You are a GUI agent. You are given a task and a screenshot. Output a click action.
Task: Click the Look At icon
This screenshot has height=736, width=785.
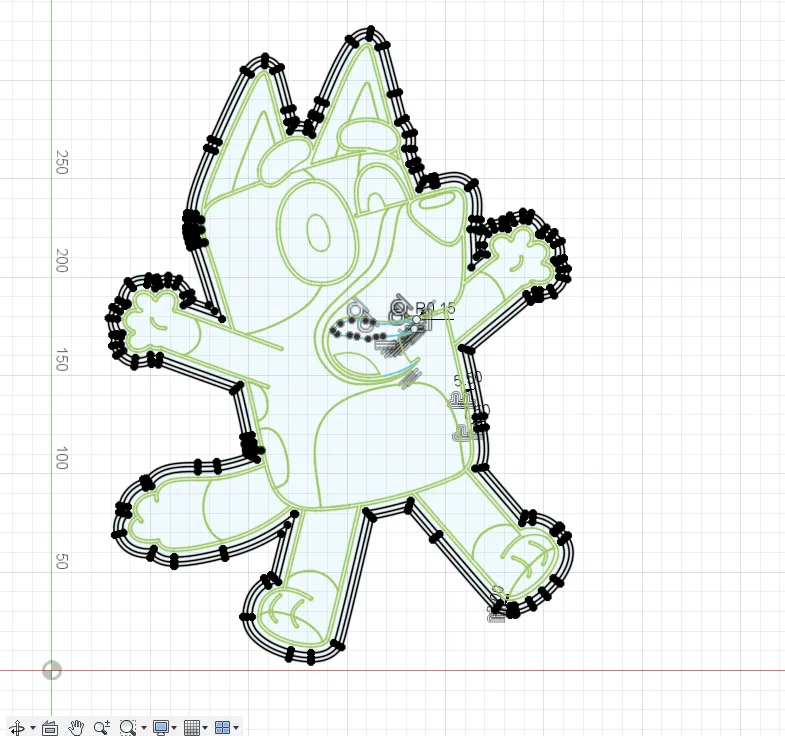pyautogui.click(x=50, y=728)
